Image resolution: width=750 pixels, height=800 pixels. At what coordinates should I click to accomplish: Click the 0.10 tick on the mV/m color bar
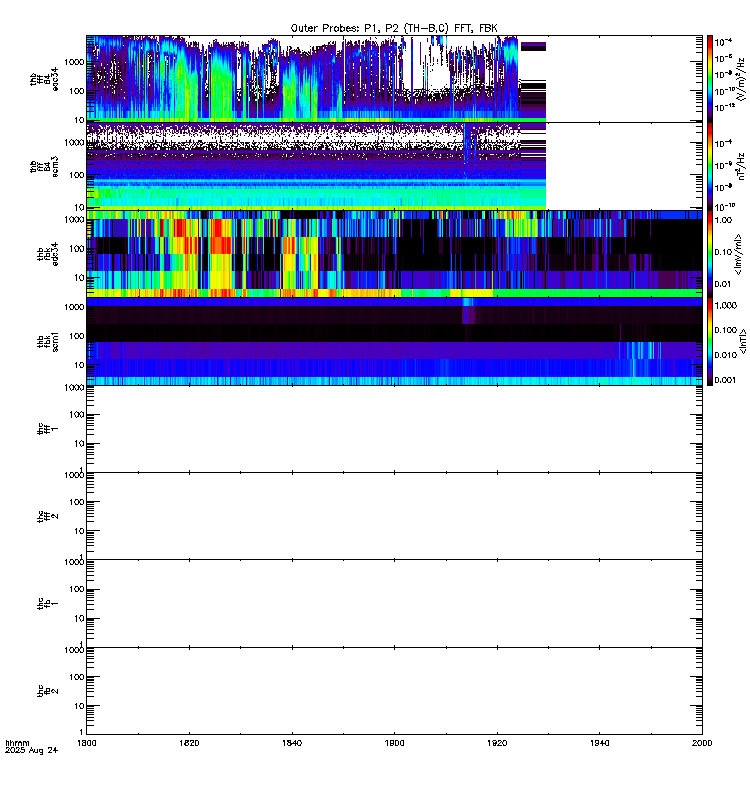point(723,252)
